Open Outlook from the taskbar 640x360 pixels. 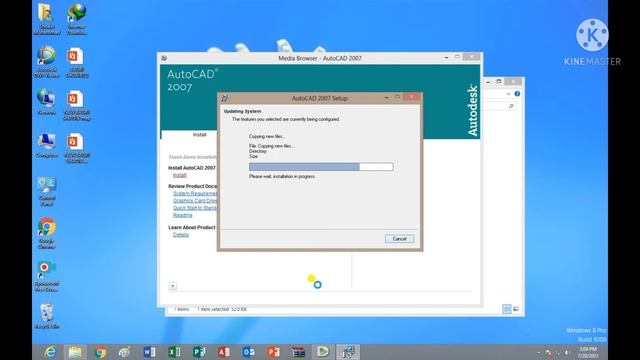point(249,352)
